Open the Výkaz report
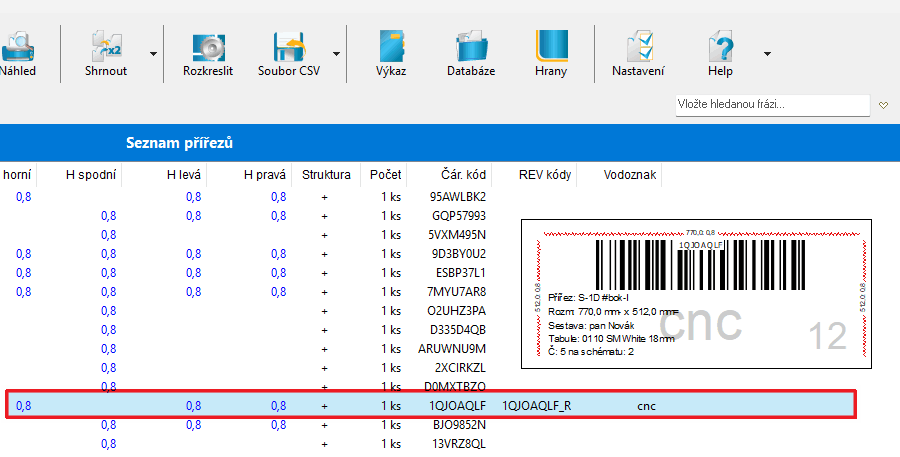 [391, 48]
